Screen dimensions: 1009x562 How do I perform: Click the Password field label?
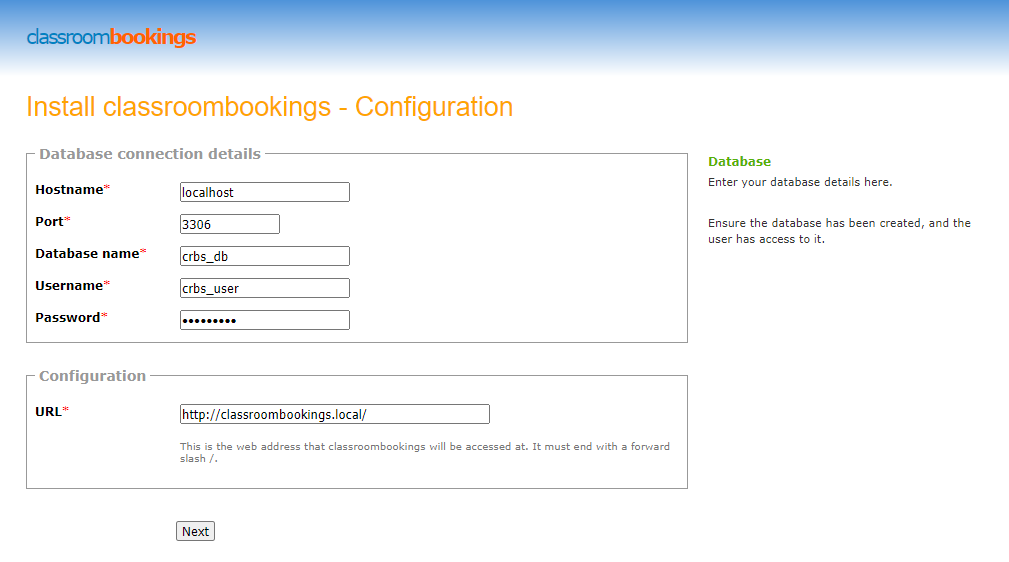(x=68, y=318)
